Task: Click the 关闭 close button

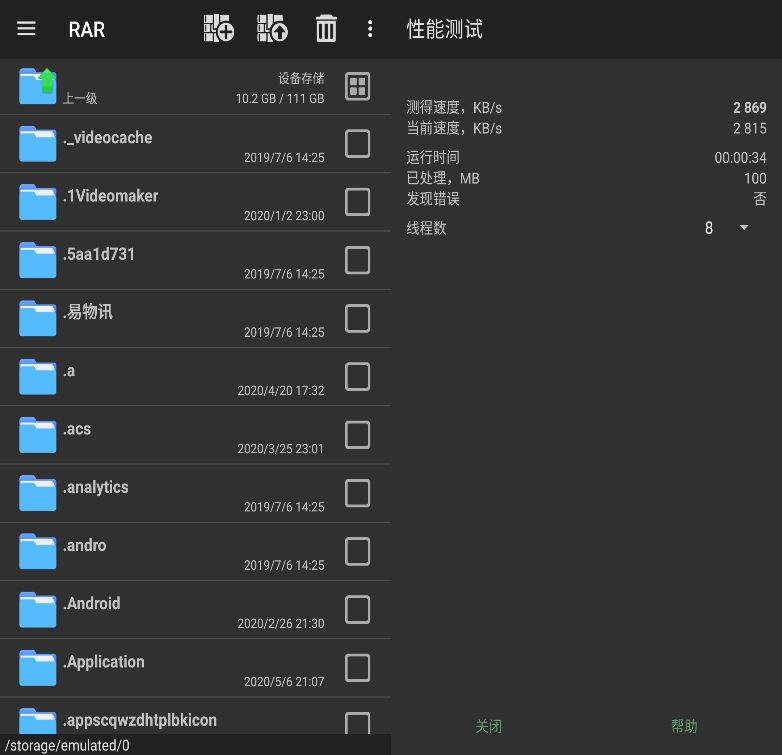Action: (x=489, y=726)
